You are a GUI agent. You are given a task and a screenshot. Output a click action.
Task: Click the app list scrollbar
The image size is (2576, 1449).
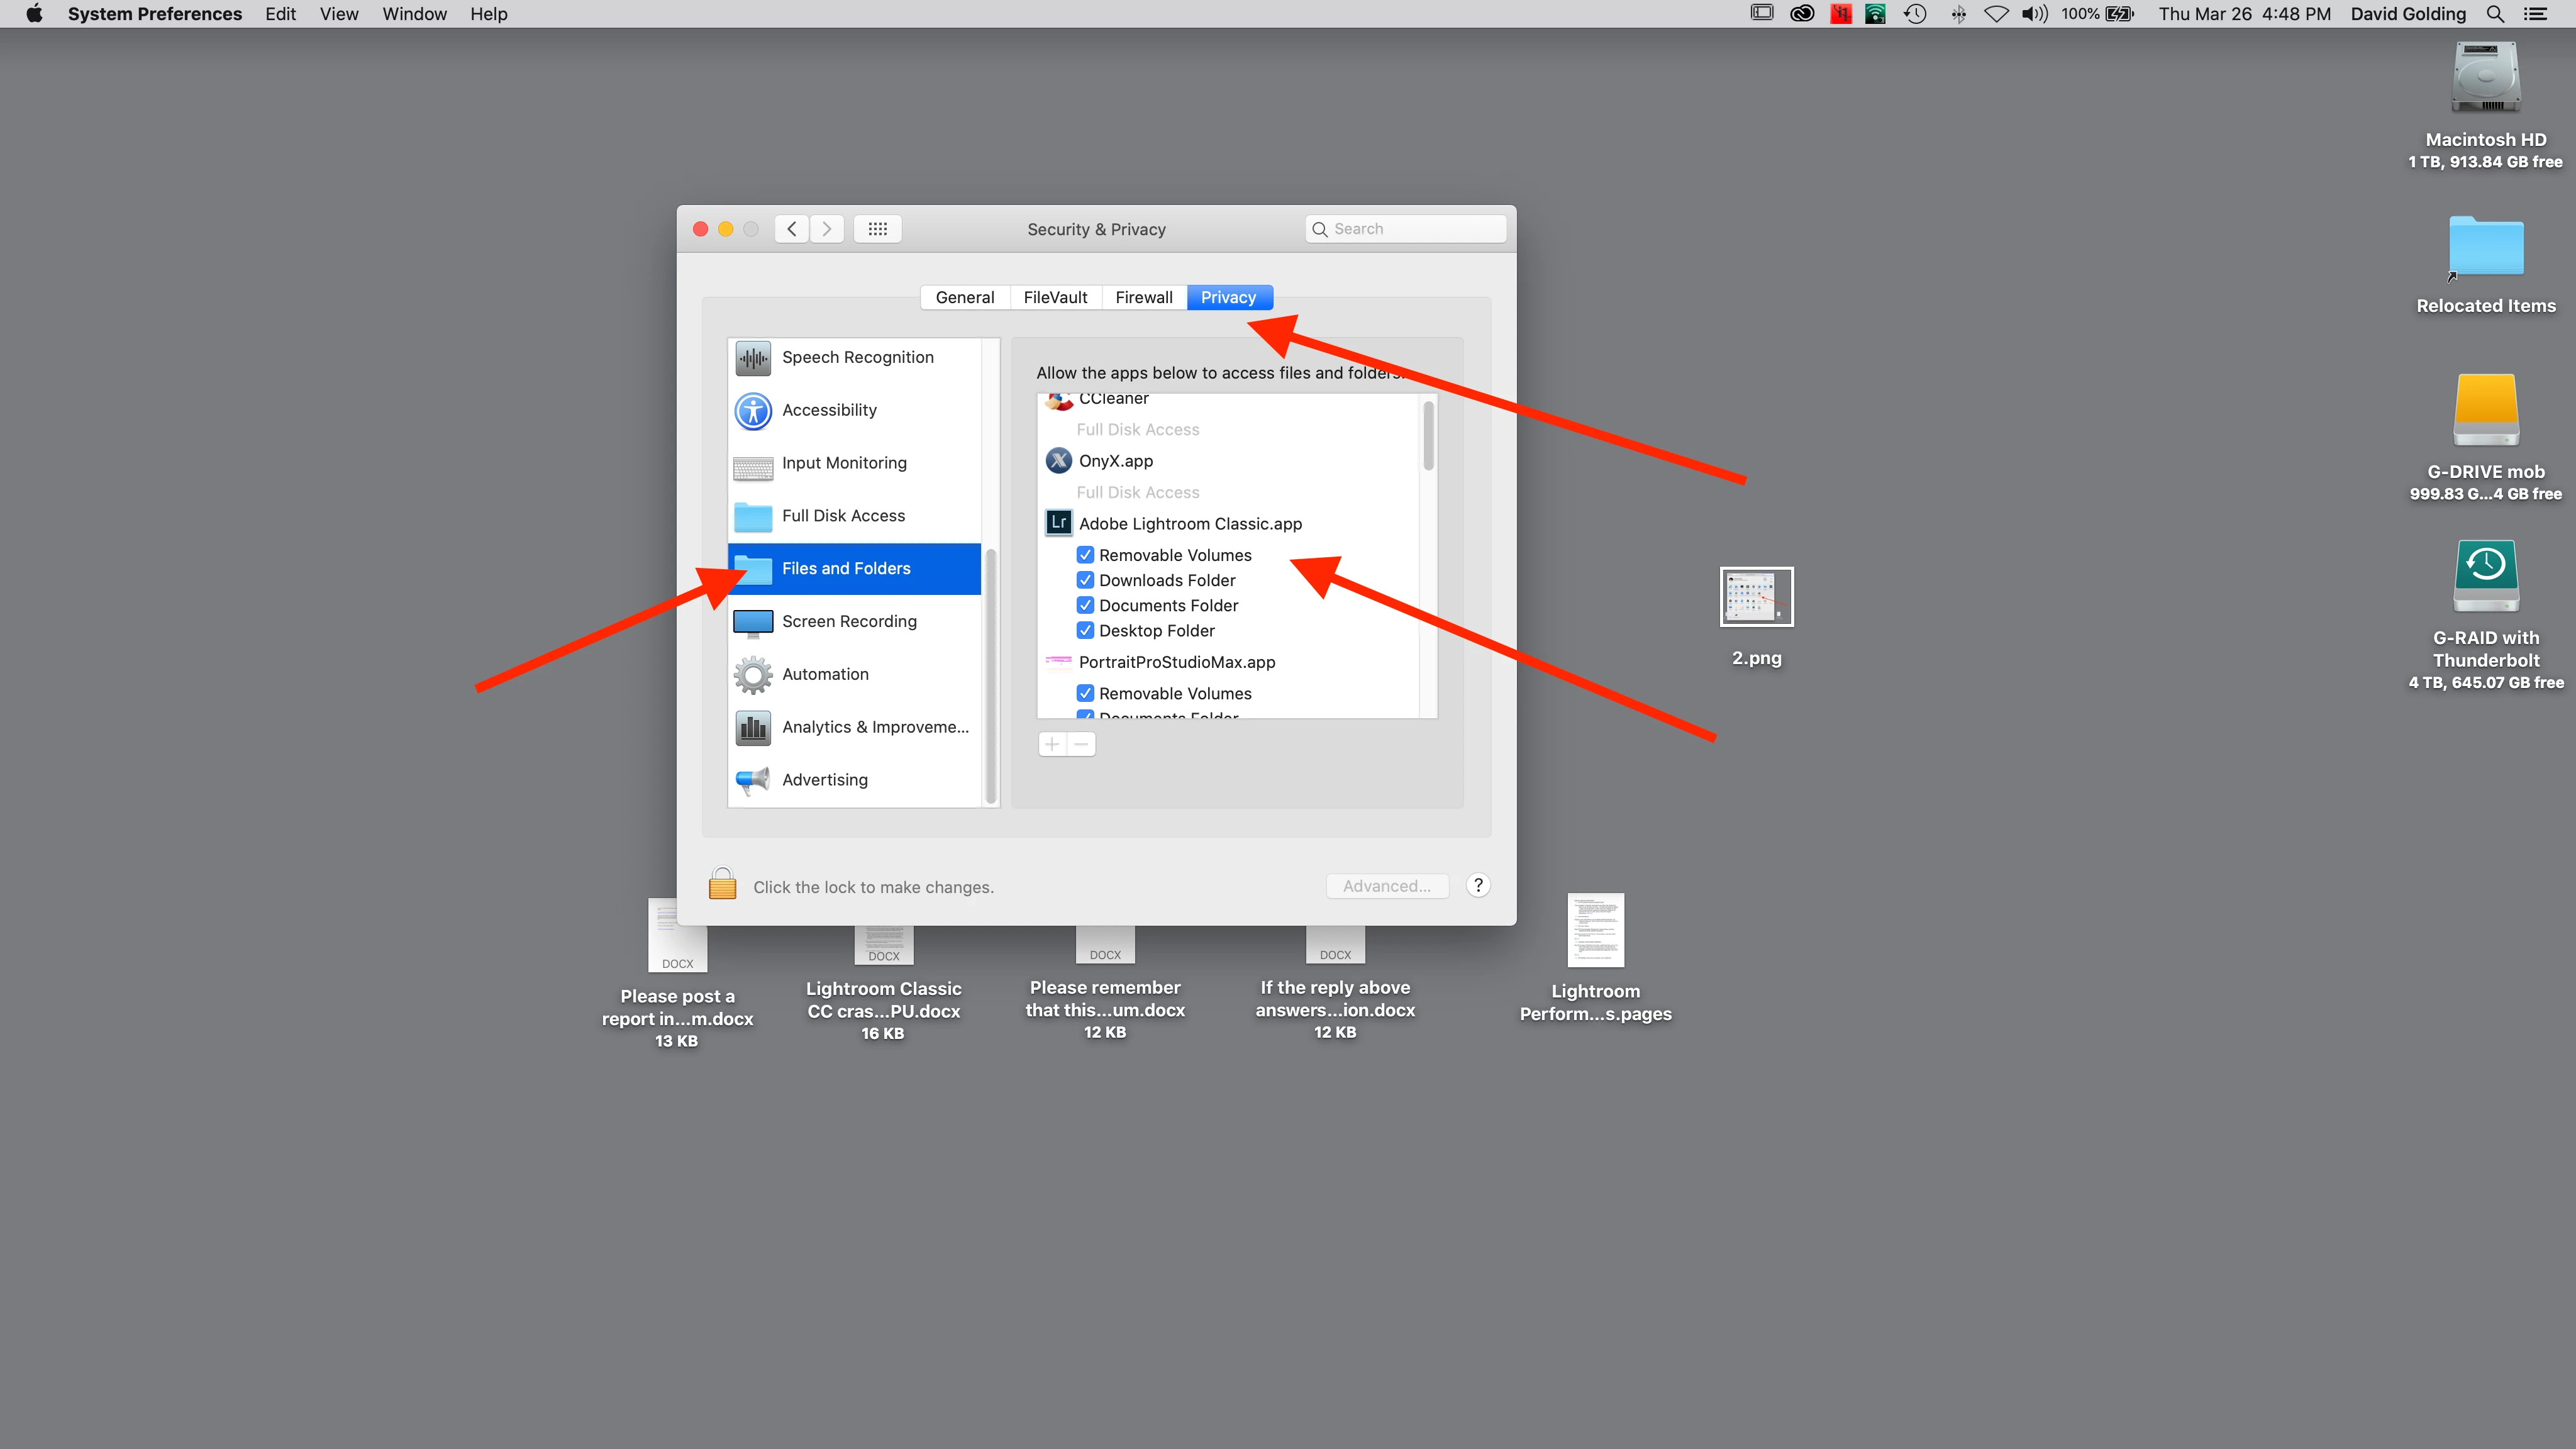pos(1428,436)
